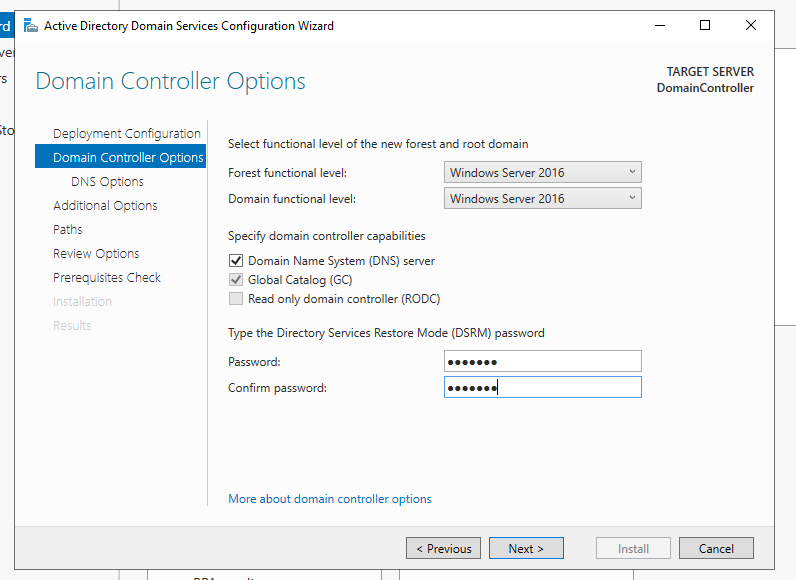796x580 pixels.
Task: Open the Paths step
Action: click(68, 230)
